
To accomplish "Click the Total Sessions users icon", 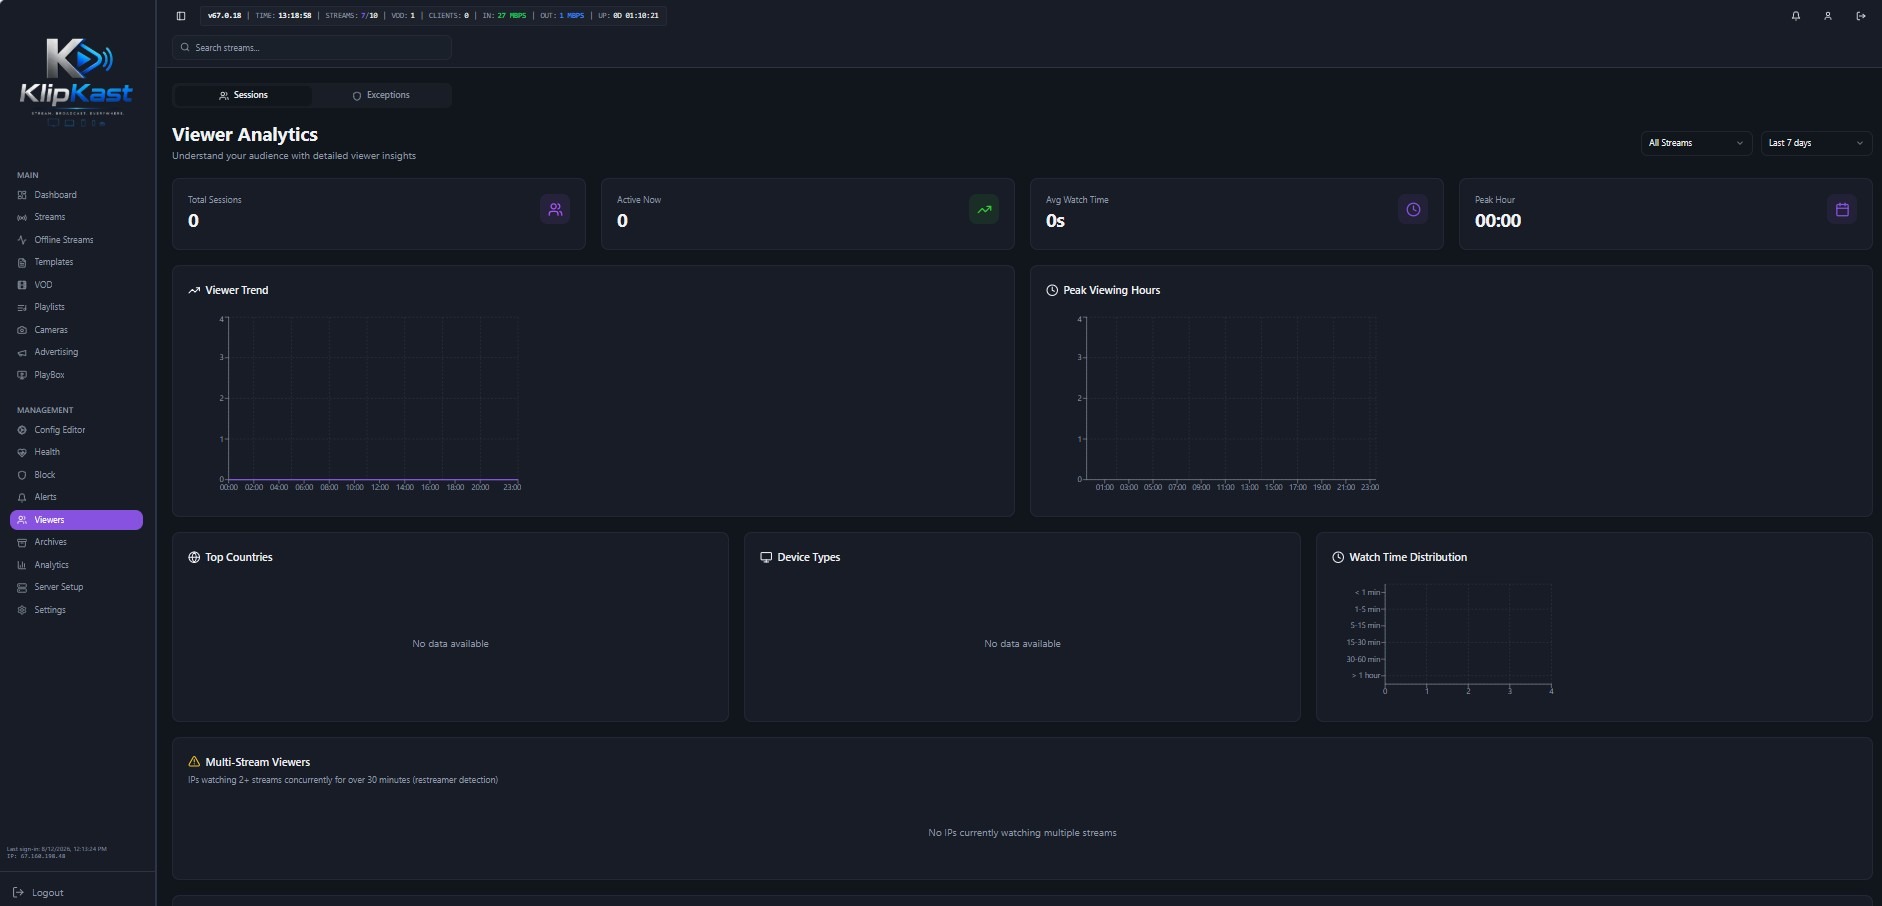I will pyautogui.click(x=555, y=209).
